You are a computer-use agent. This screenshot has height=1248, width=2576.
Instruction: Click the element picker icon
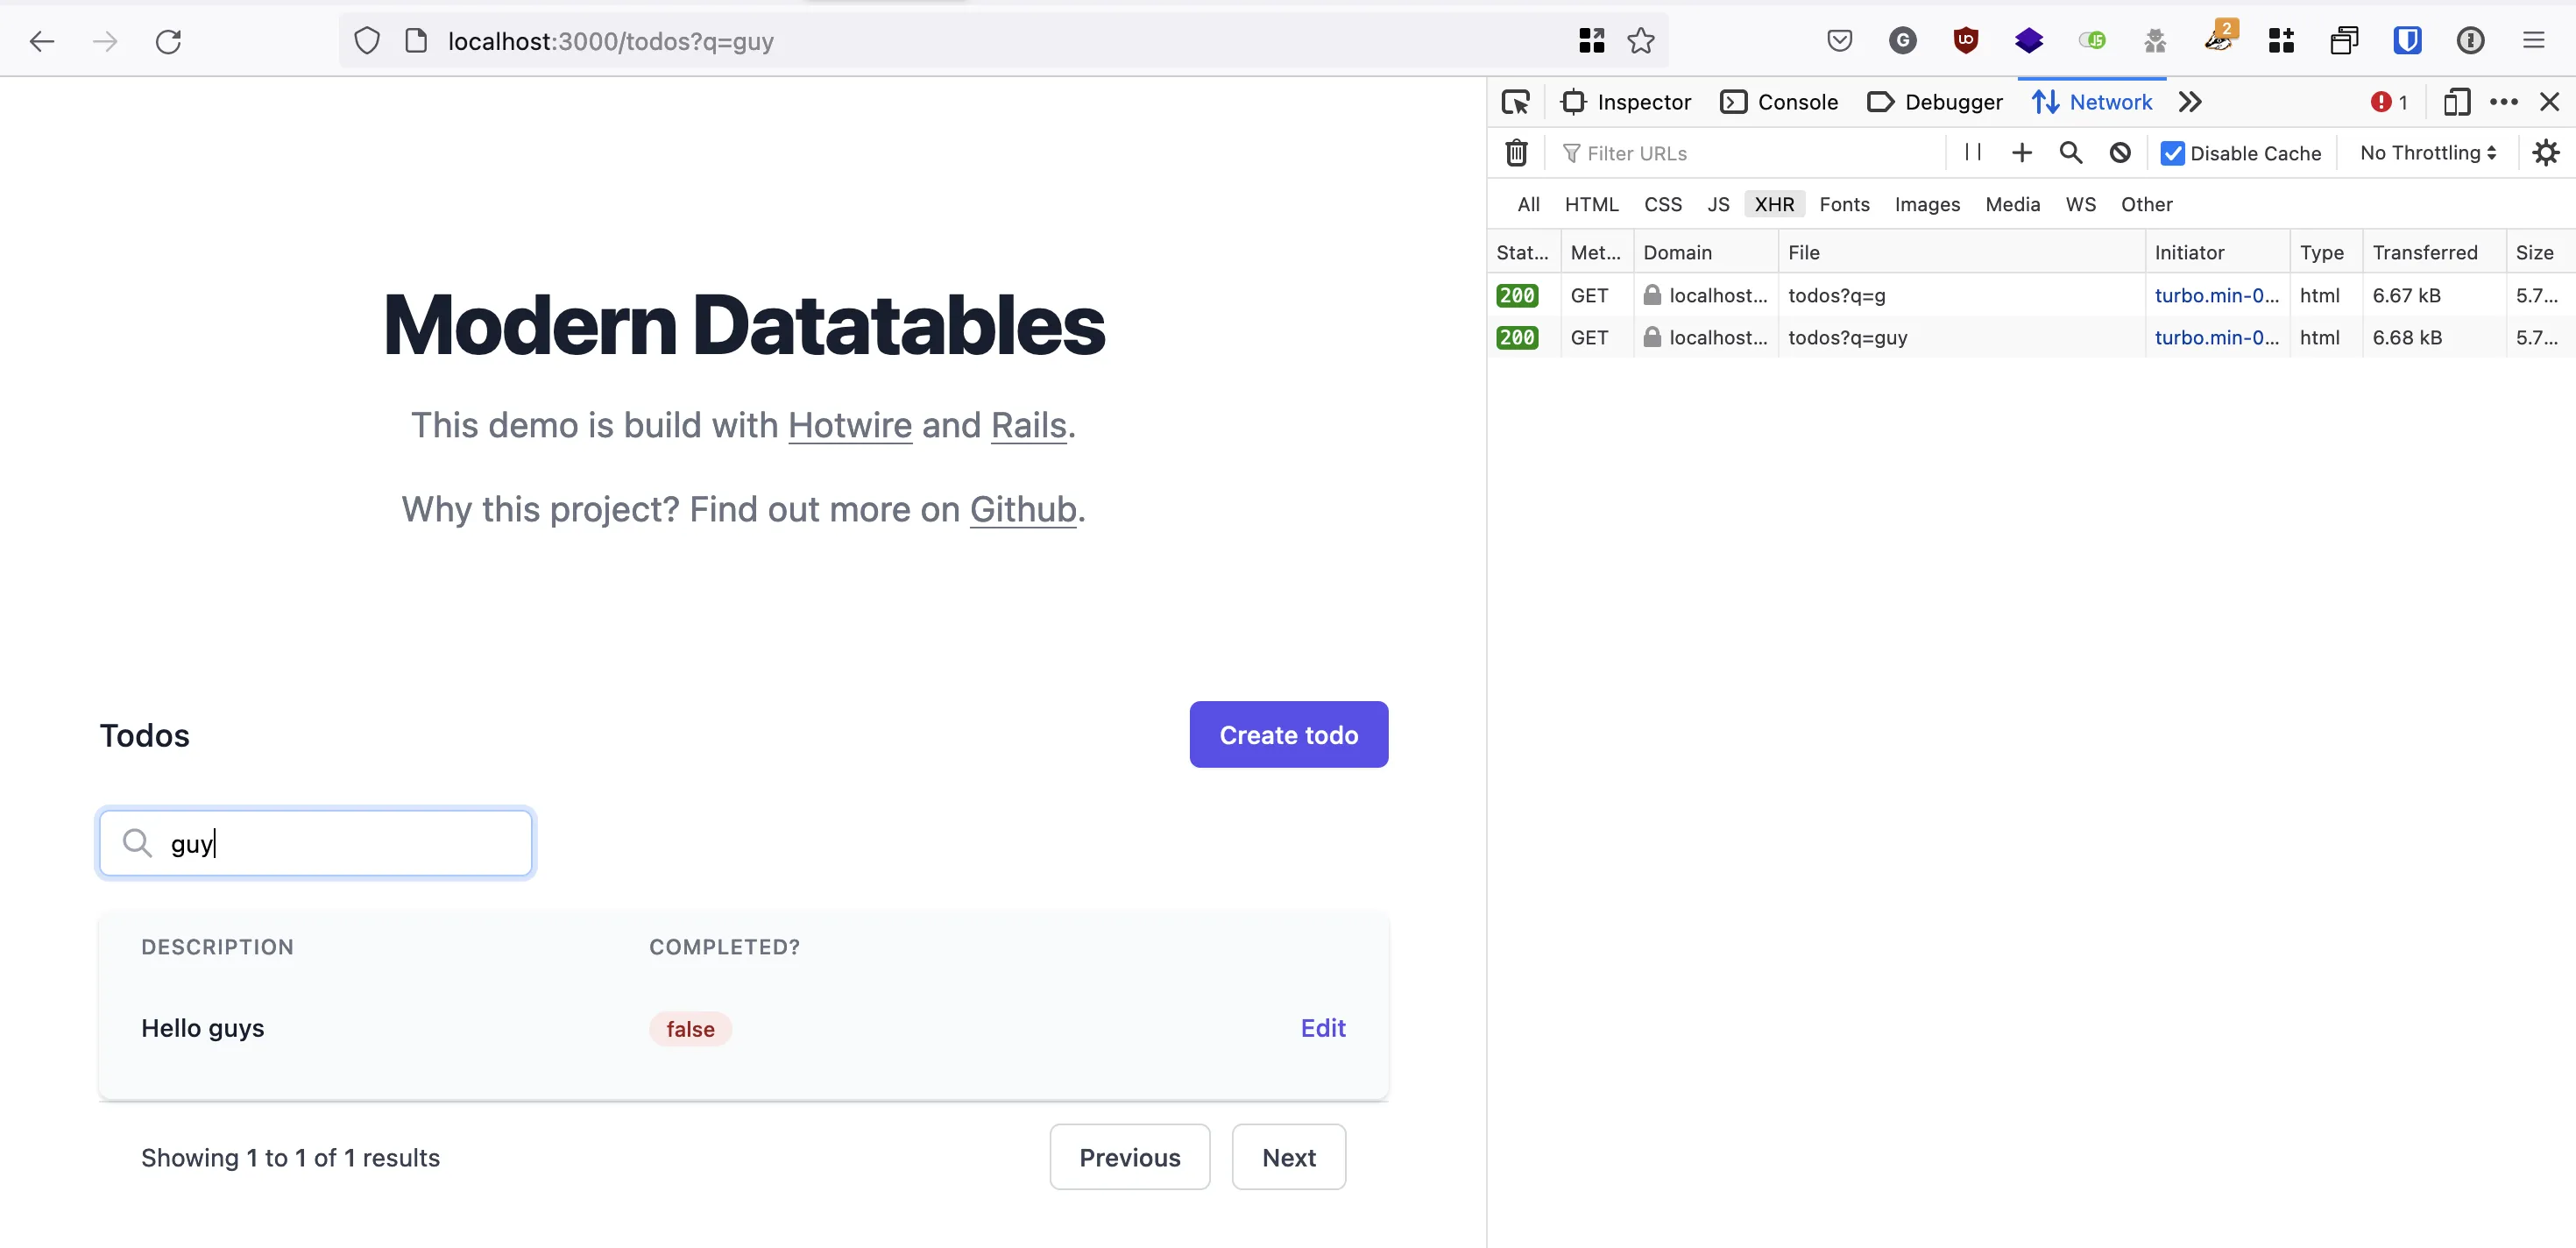coord(1515,102)
